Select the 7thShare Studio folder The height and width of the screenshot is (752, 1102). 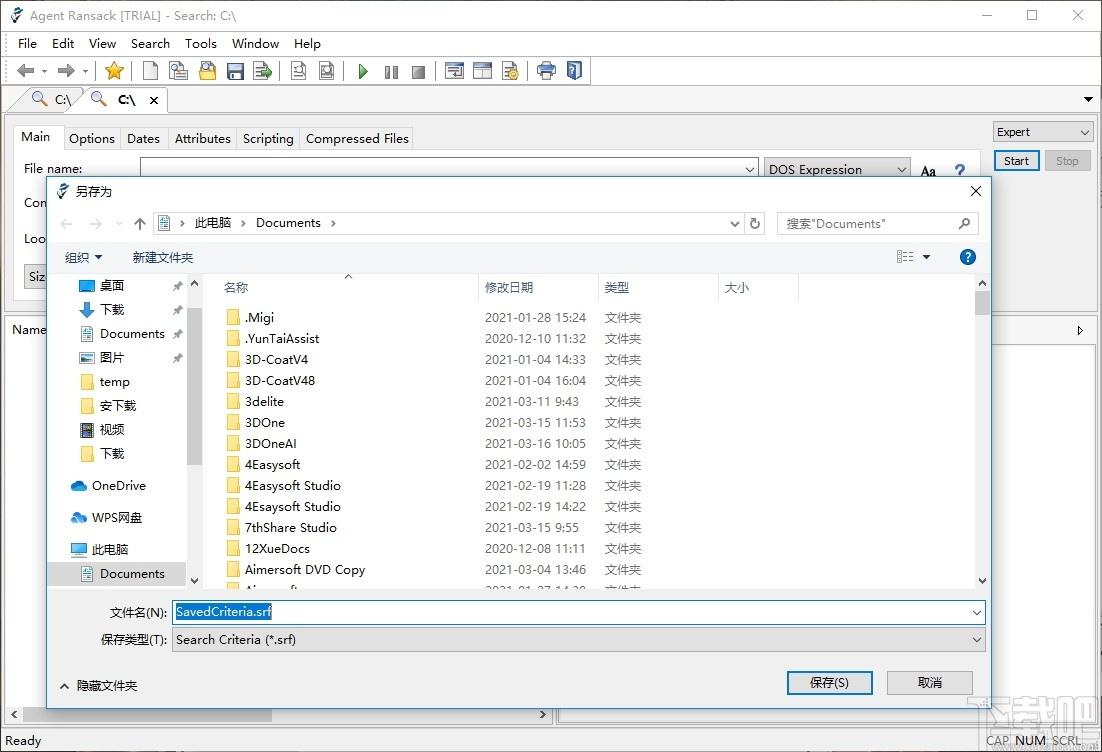291,527
